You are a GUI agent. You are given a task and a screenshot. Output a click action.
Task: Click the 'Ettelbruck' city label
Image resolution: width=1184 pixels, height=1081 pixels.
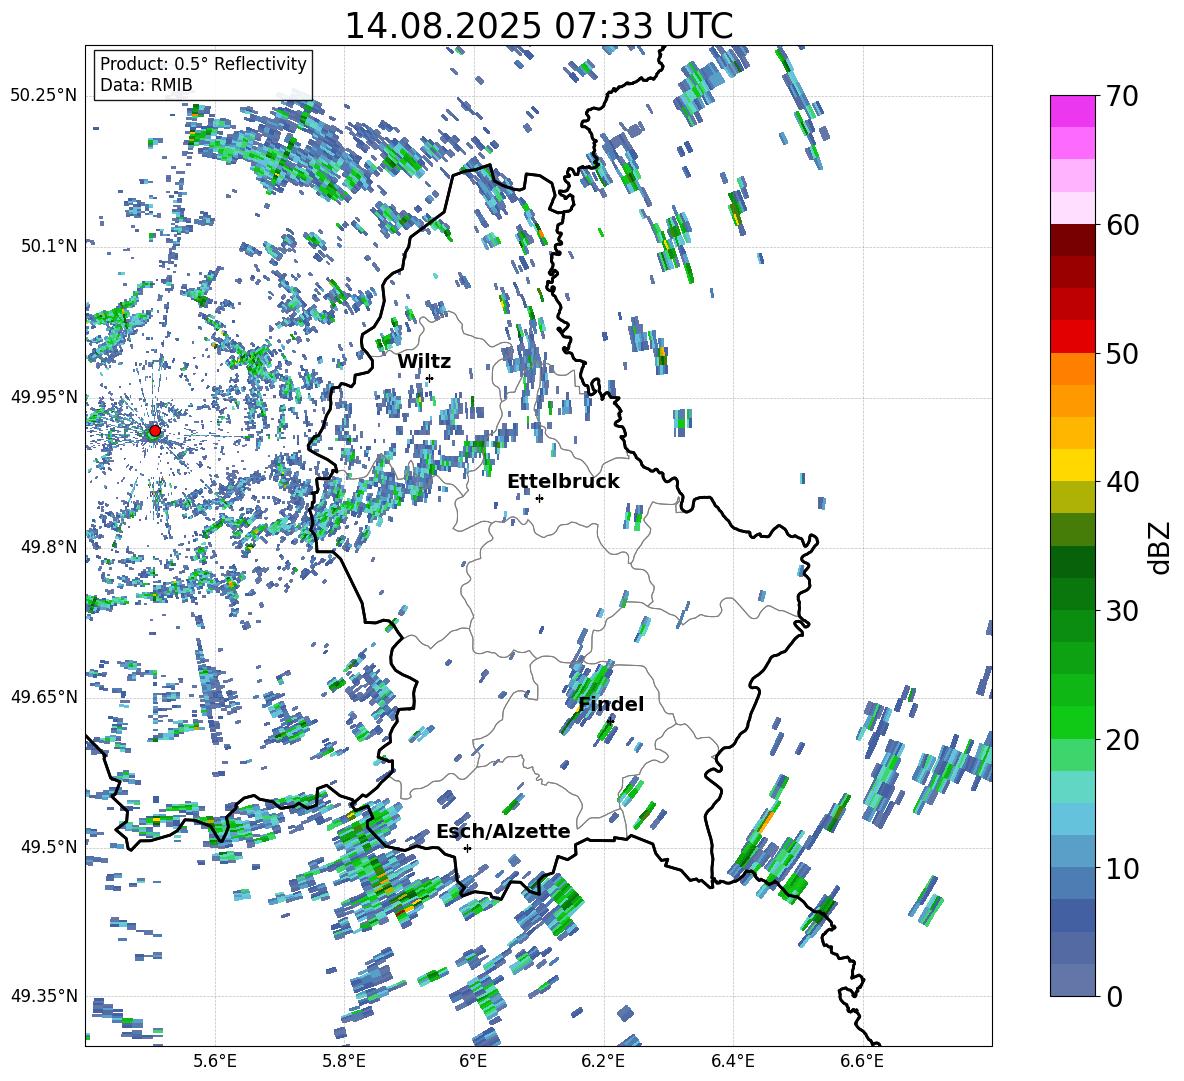click(x=563, y=481)
